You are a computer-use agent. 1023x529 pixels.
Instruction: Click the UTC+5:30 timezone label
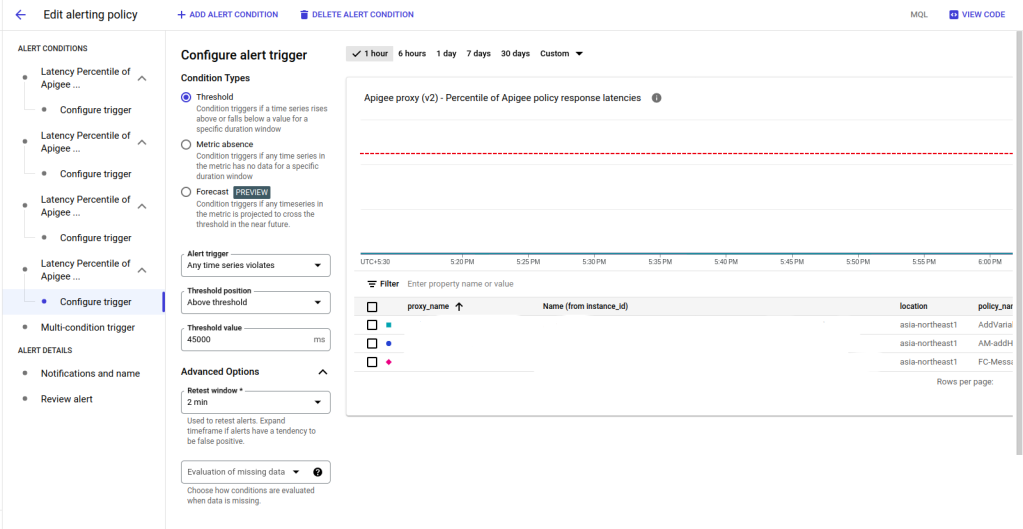click(x=375, y=262)
